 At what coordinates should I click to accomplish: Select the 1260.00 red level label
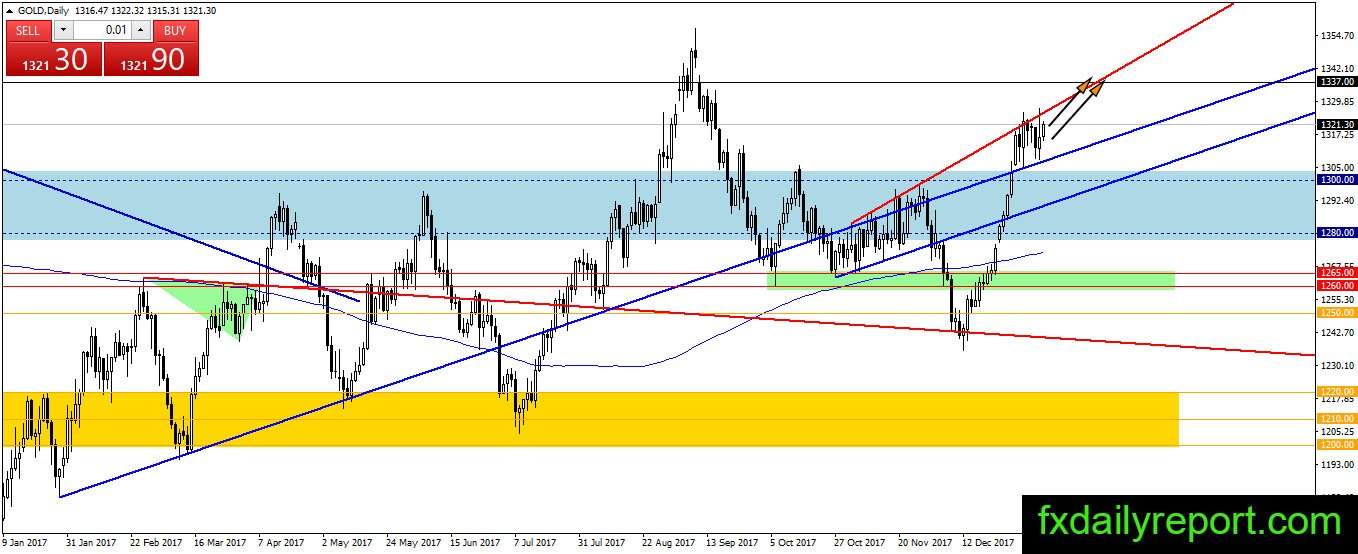tap(1336, 286)
